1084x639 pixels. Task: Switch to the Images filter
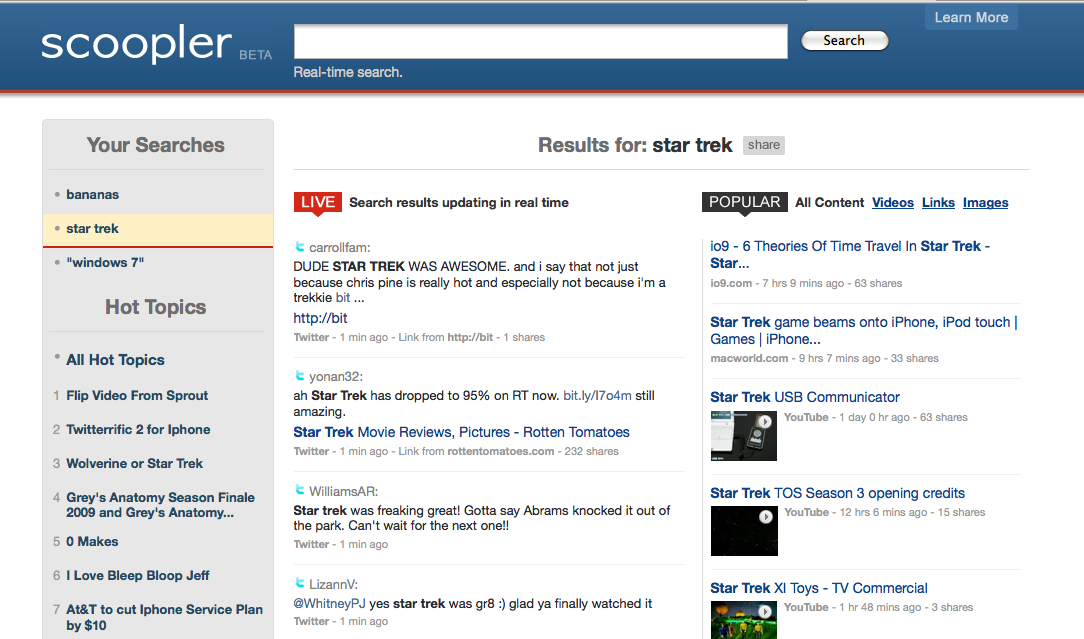point(985,203)
